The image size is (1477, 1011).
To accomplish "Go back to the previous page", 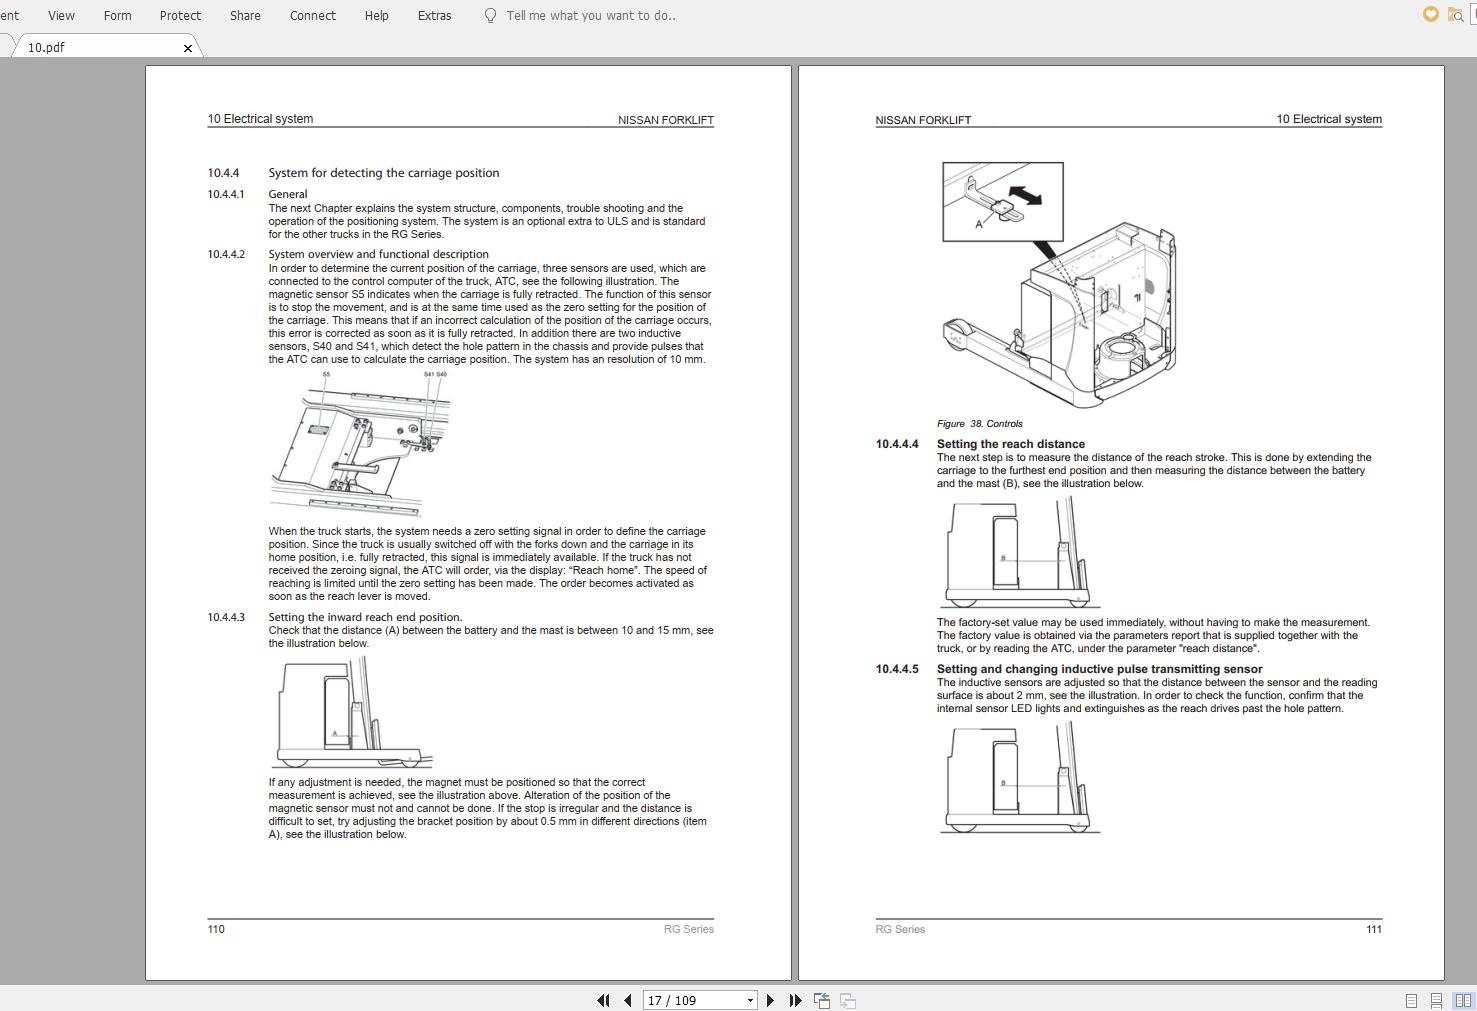I will pyautogui.click(x=627, y=1000).
